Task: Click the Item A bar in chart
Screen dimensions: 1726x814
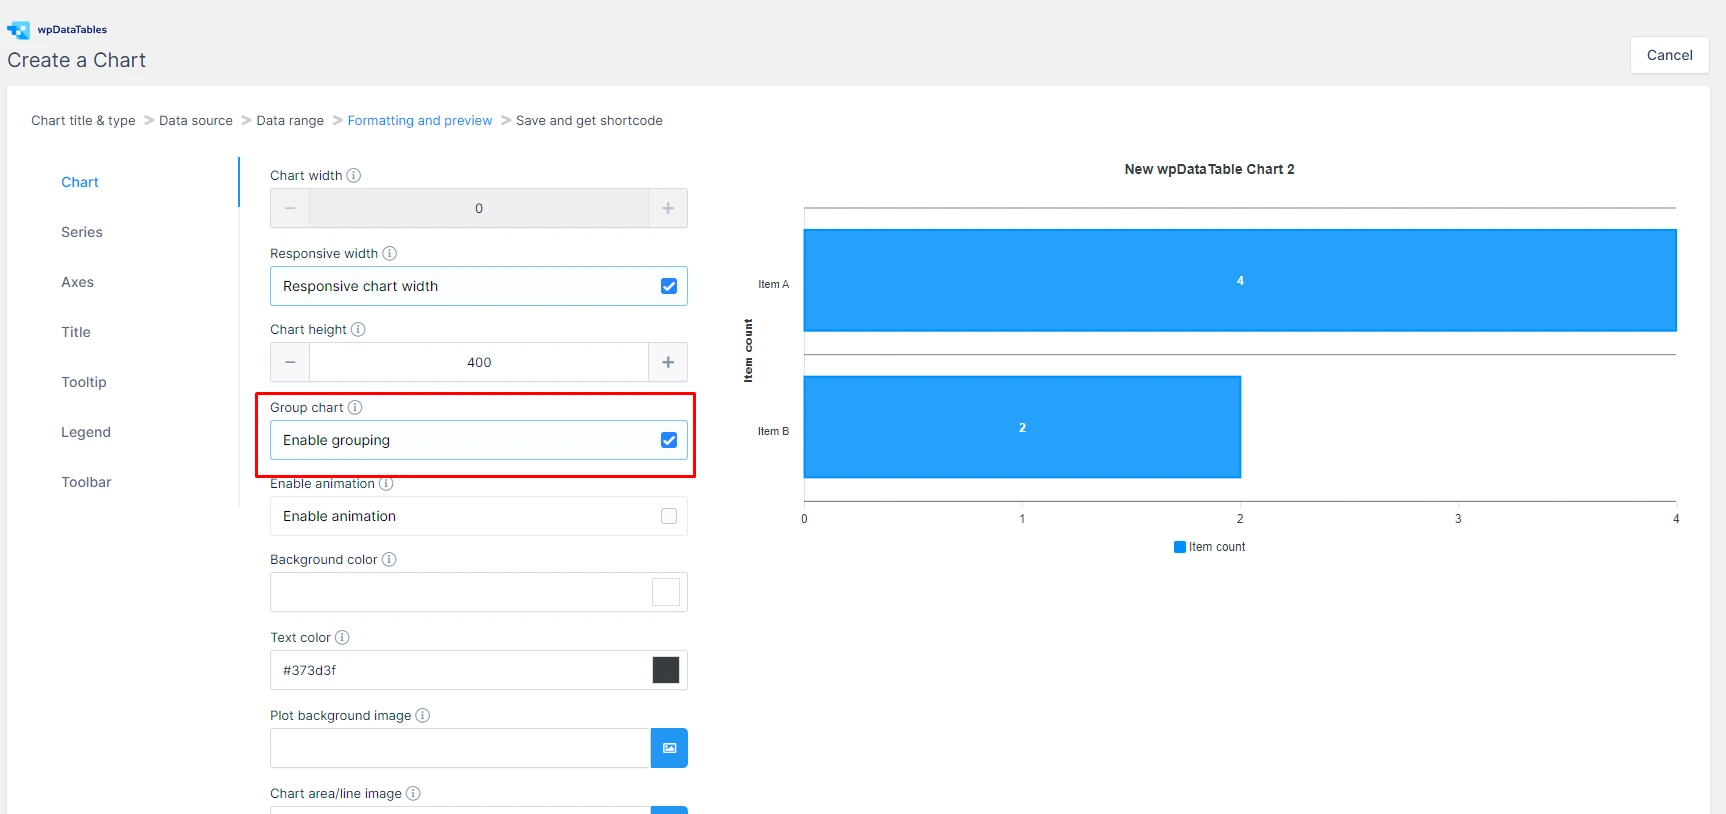Action: pos(1240,281)
